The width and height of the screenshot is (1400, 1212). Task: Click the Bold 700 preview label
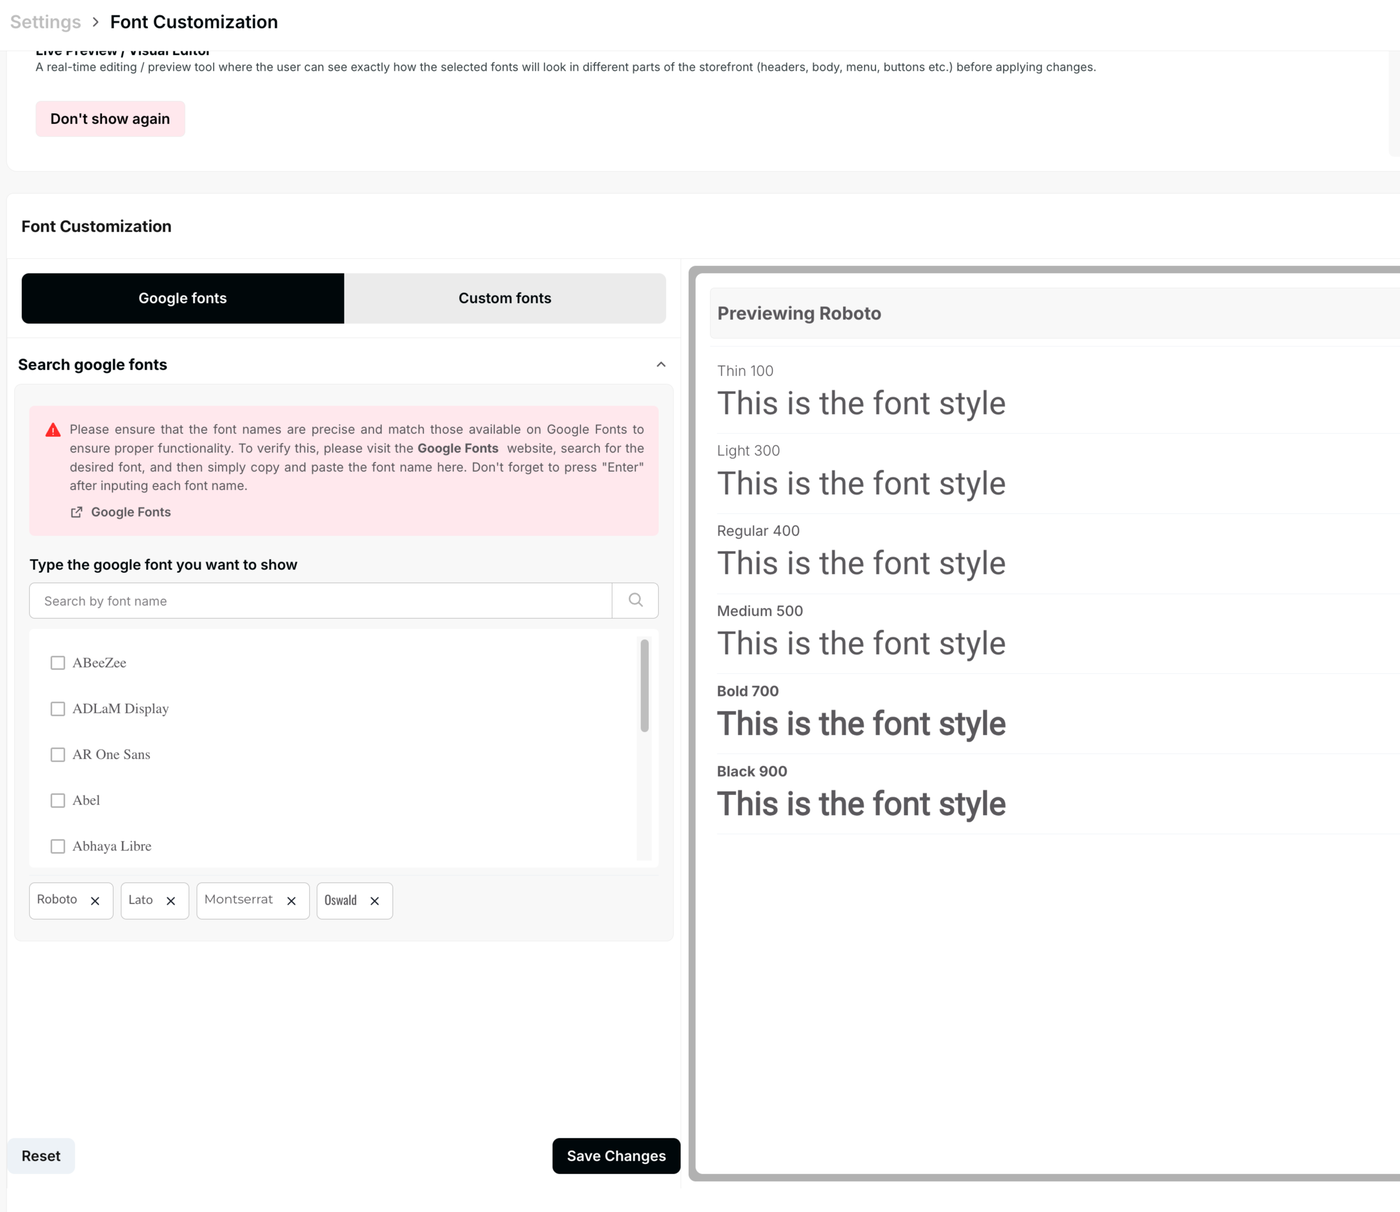coord(748,691)
